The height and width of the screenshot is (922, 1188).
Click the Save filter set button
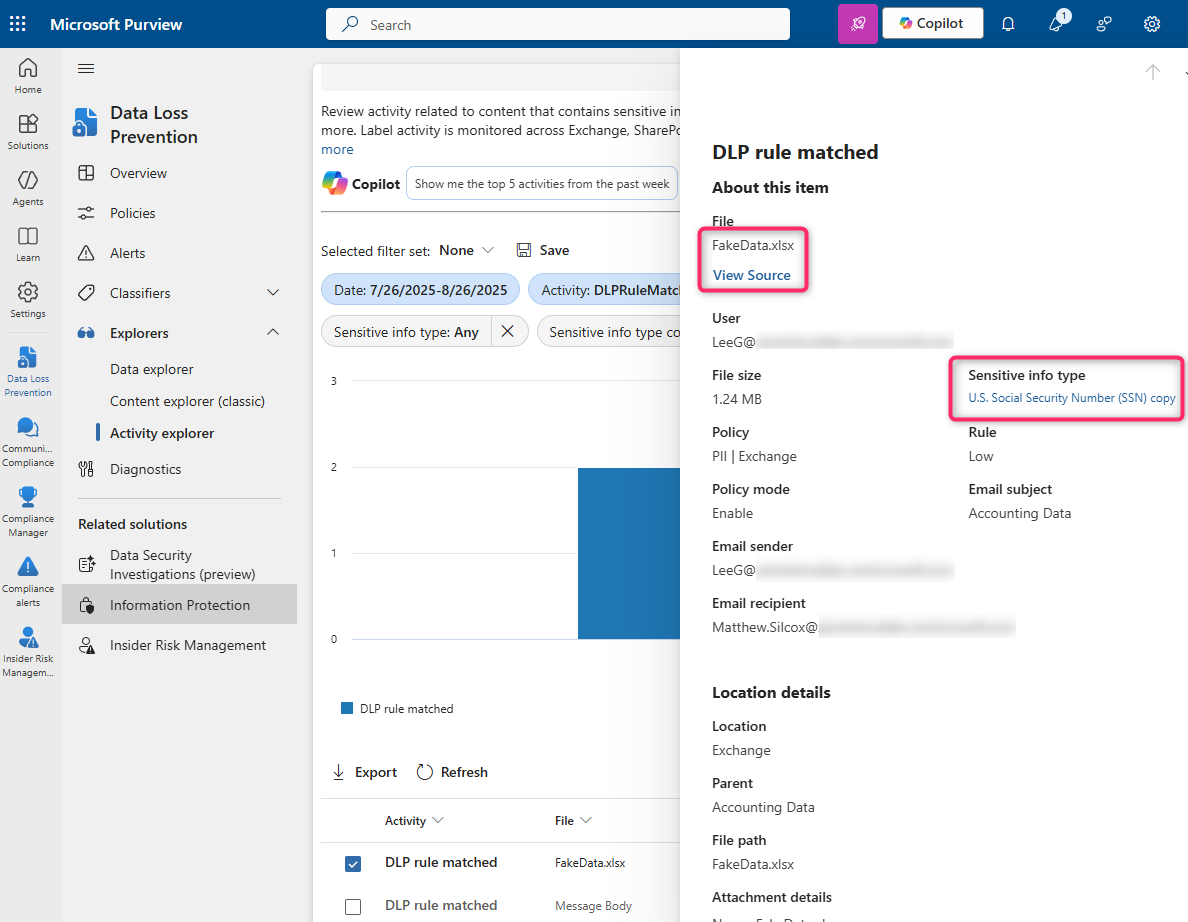pos(542,251)
